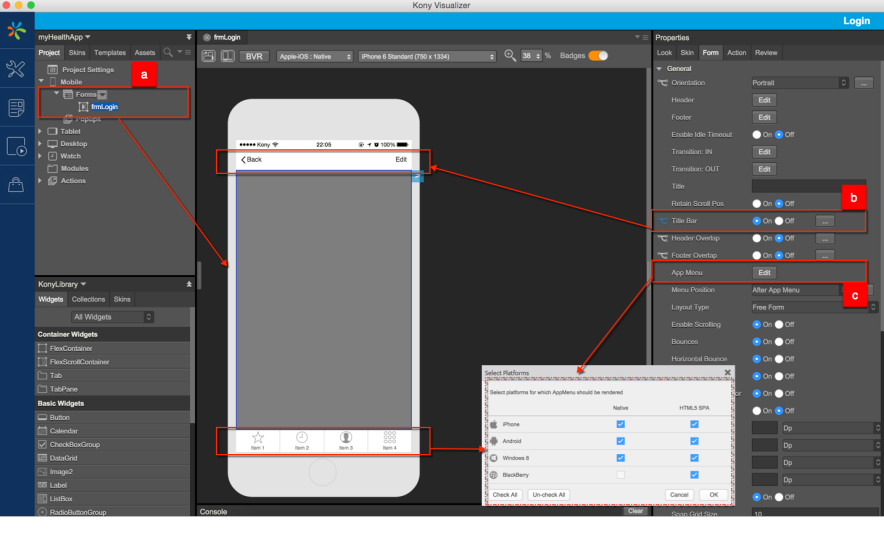Open the wrench and screwdriver tools icon
The width and height of the screenshot is (884, 539).
point(15,69)
